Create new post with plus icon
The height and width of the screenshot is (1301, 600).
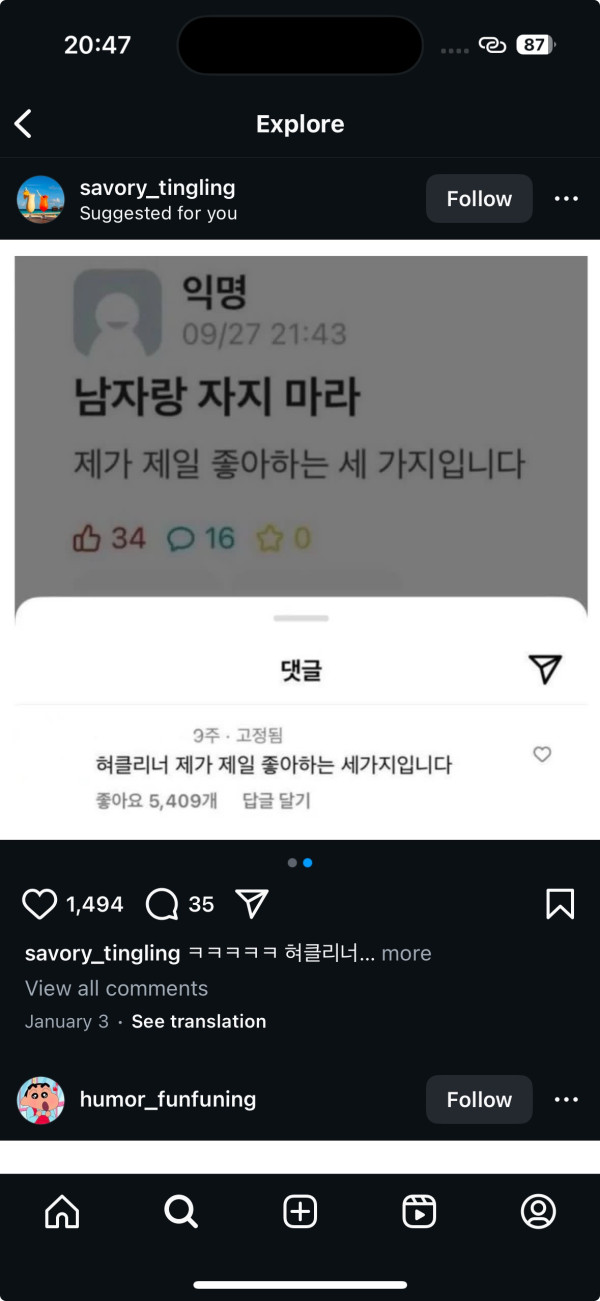300,1212
